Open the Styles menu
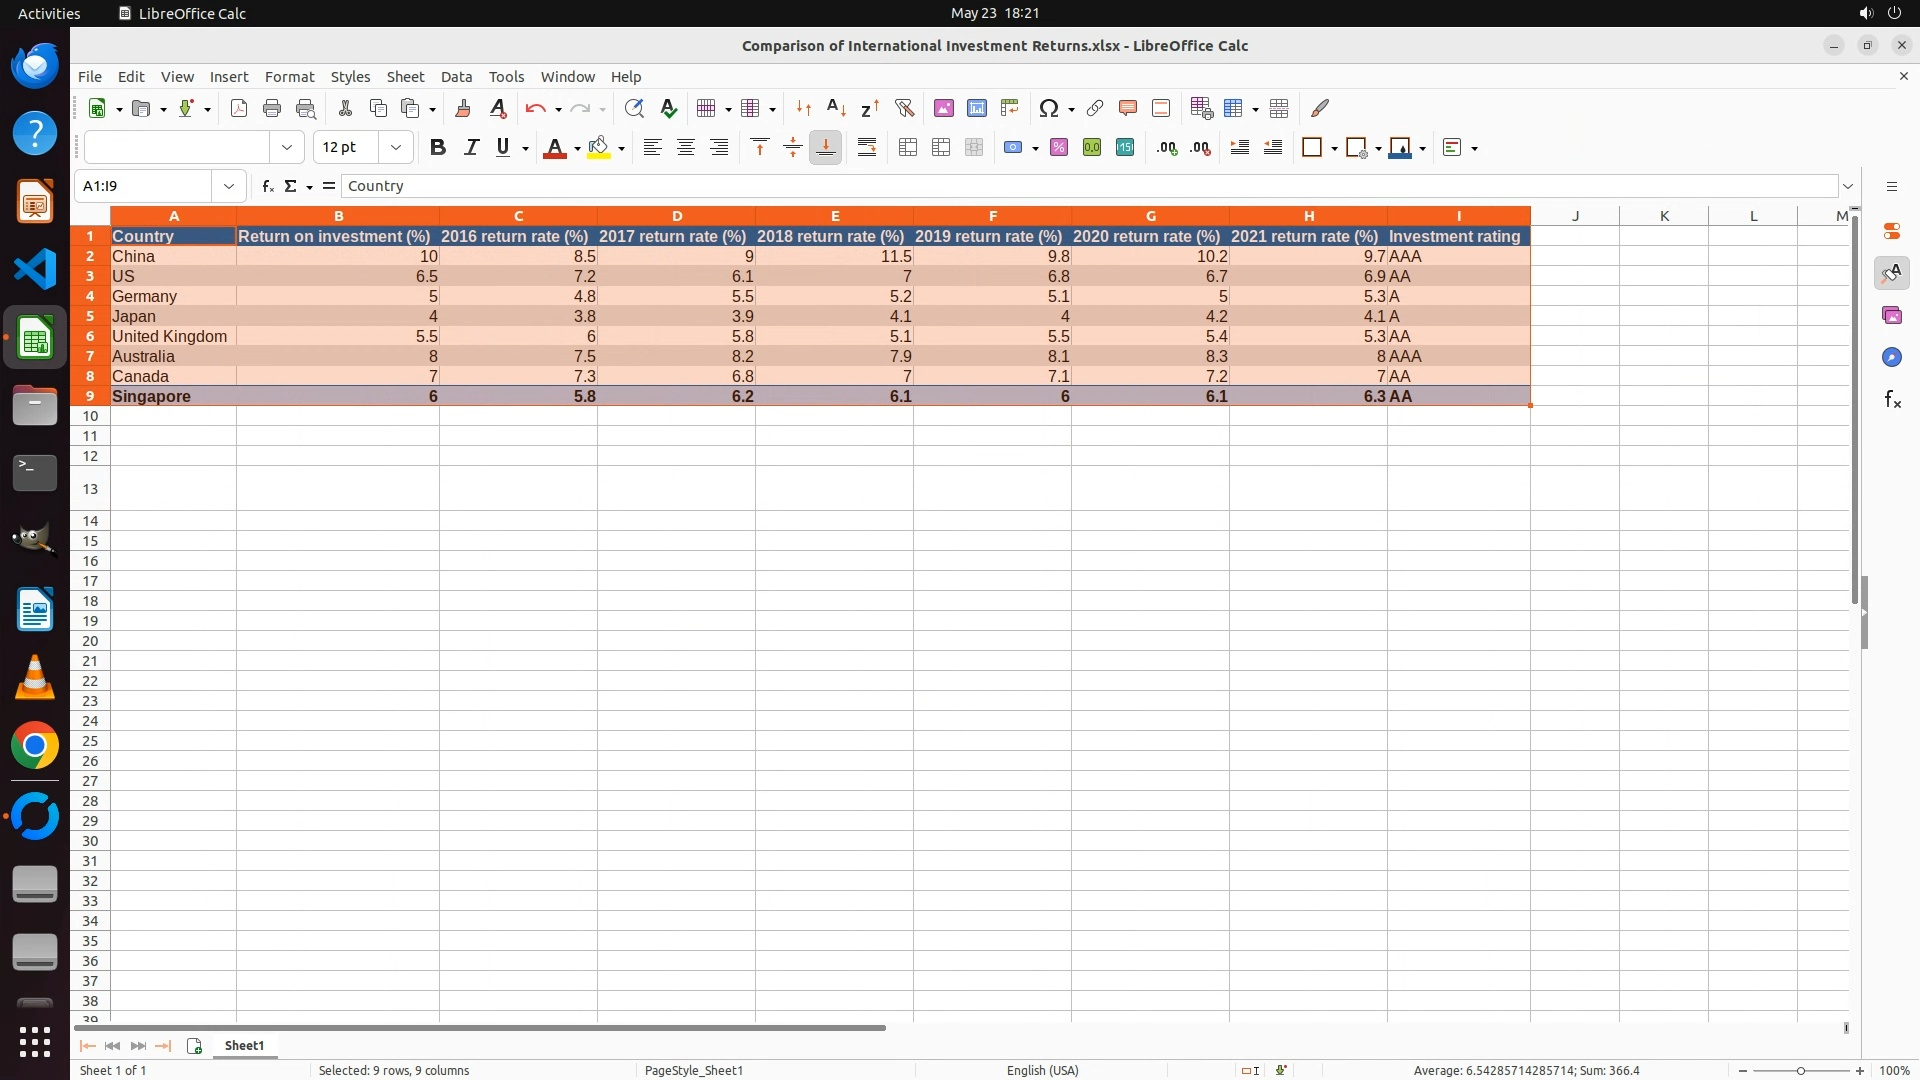 350,77
